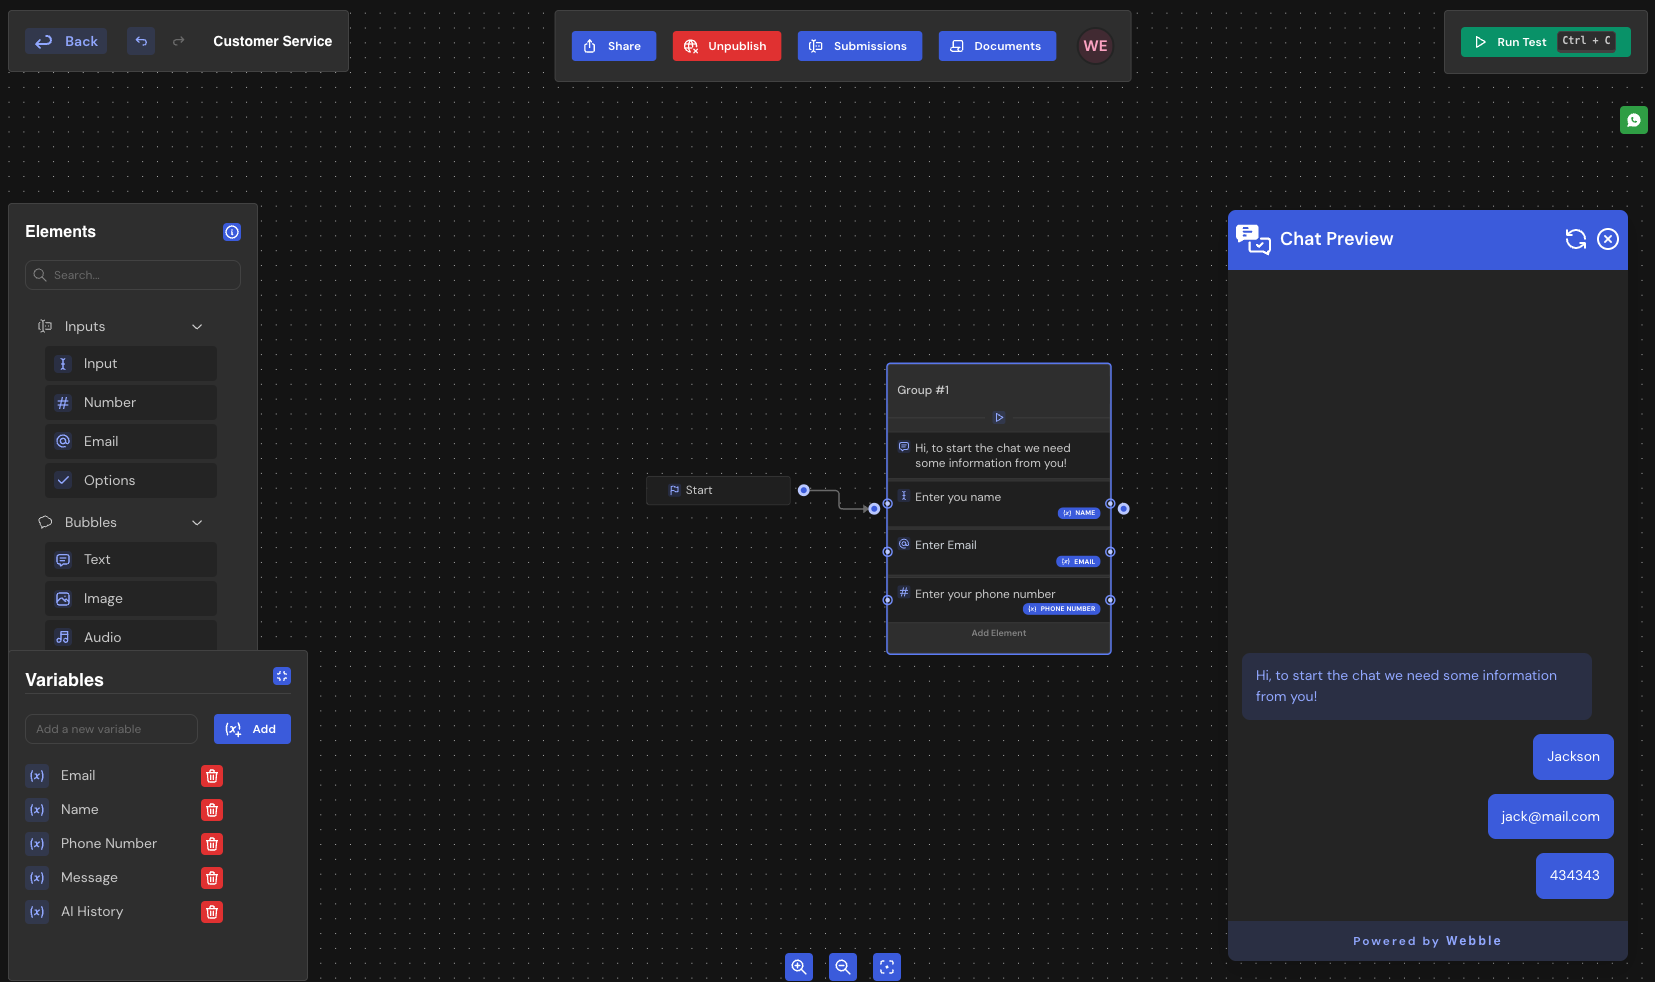The image size is (1655, 982).
Task: Refresh the Chat Preview conversation
Action: click(x=1575, y=239)
